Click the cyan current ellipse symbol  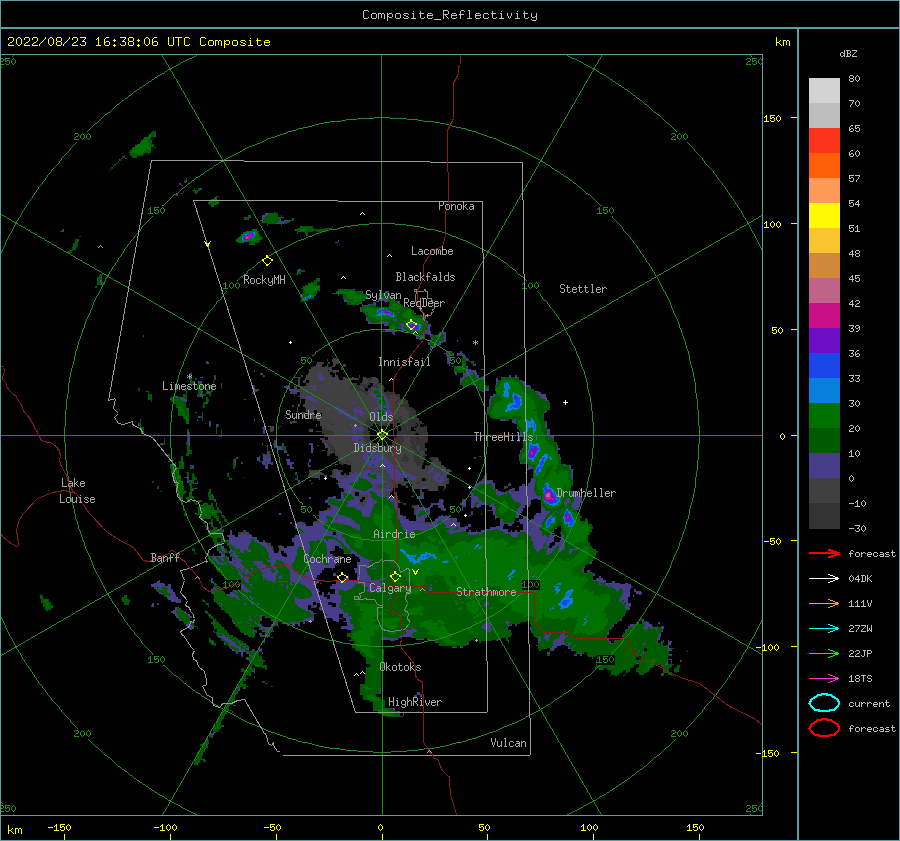[824, 703]
